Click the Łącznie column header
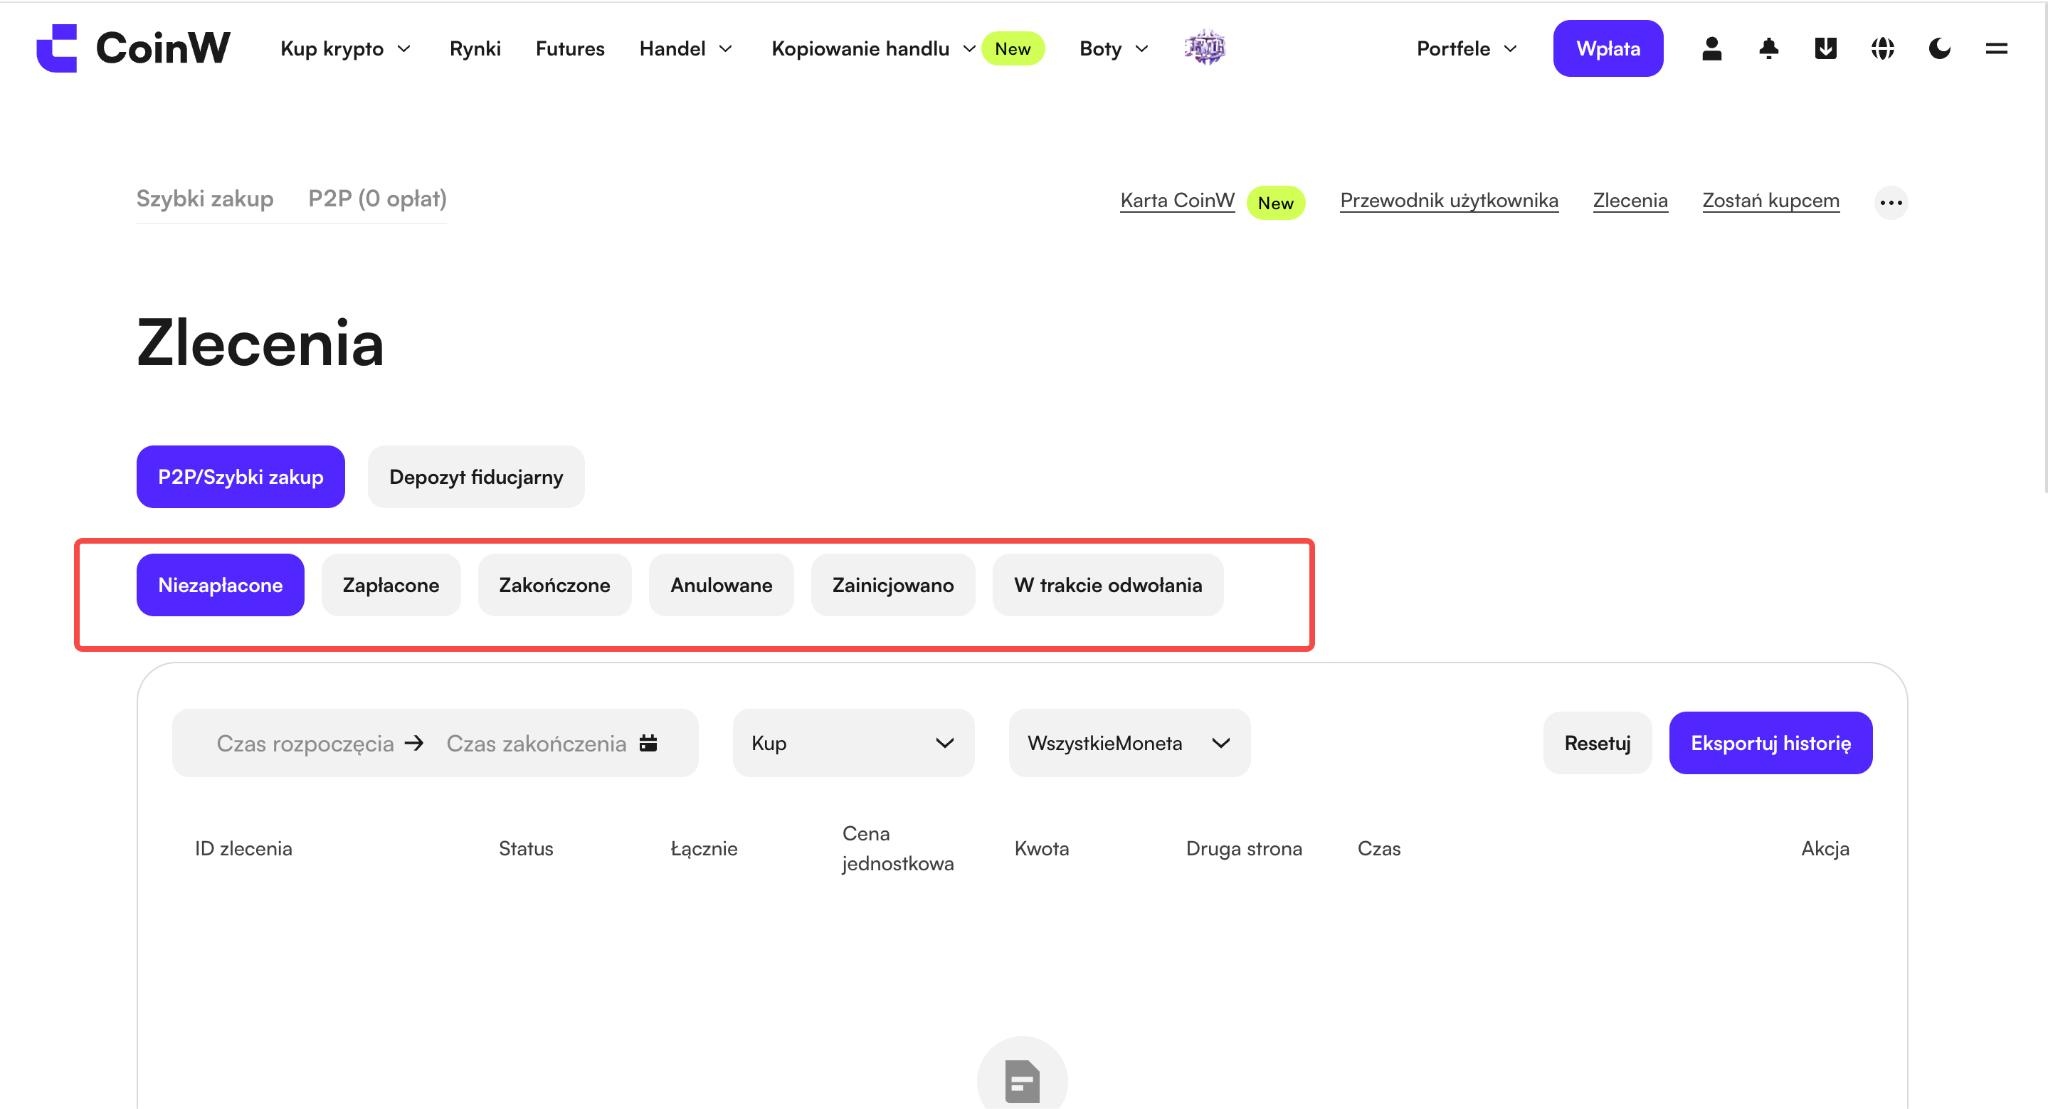The height and width of the screenshot is (1109, 2048). 704,848
